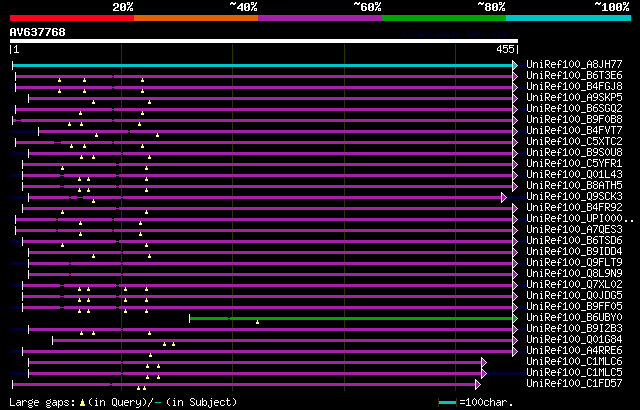Click the red 20% legend color segment

(x=72, y=17)
